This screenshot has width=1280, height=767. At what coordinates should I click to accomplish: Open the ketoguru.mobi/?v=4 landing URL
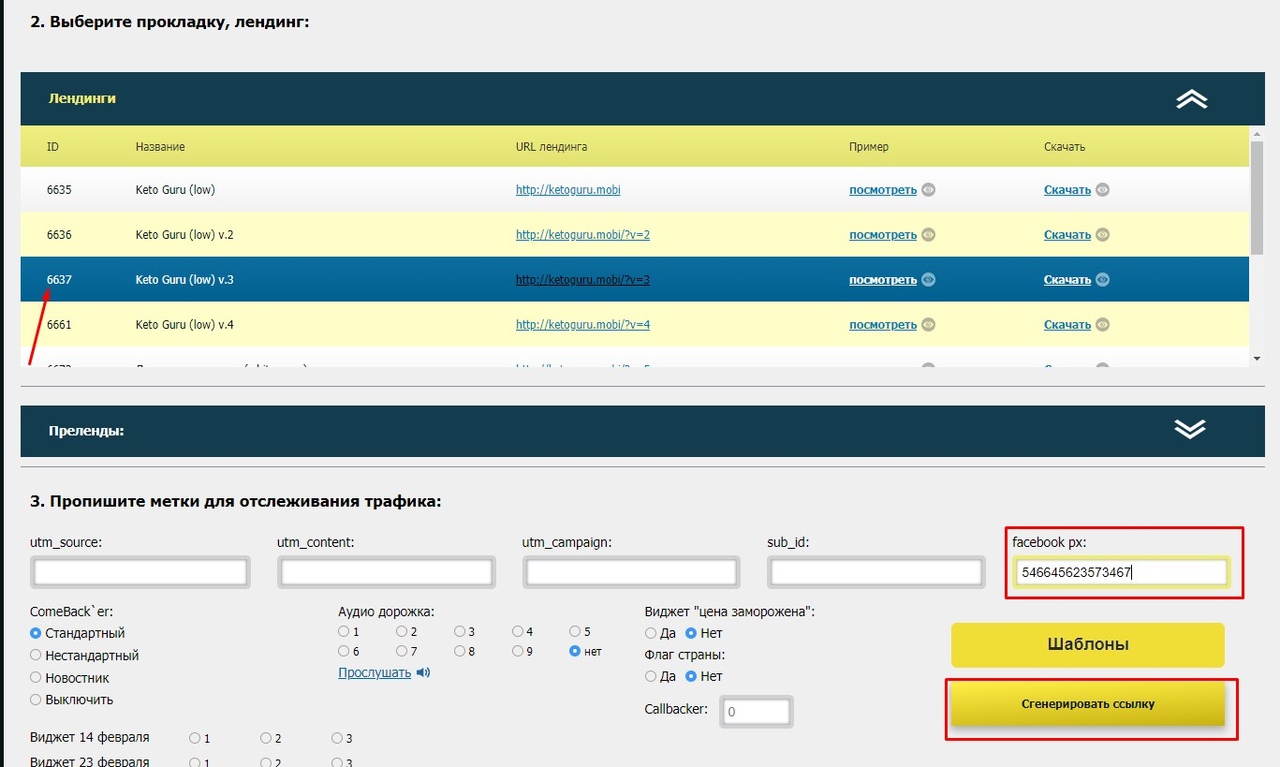pyautogui.click(x=583, y=325)
